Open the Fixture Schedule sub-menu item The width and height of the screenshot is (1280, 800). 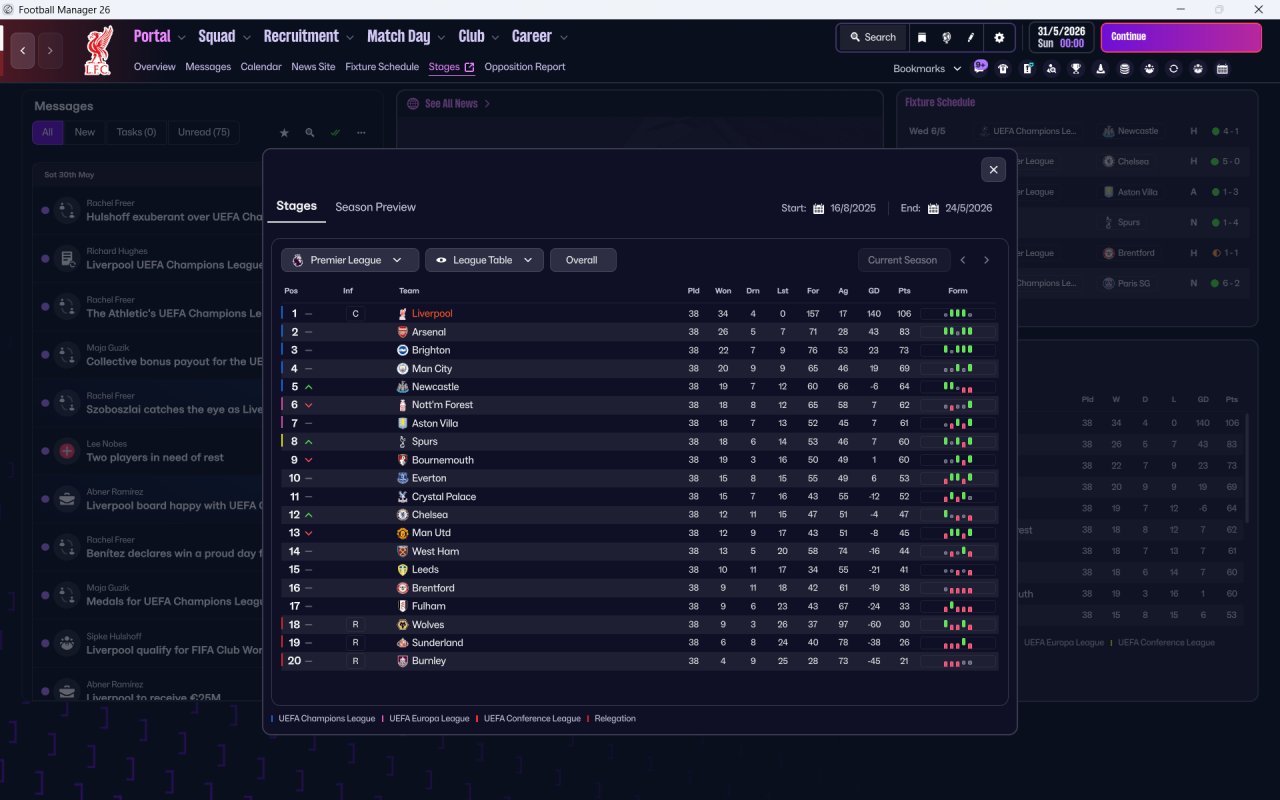click(x=382, y=67)
